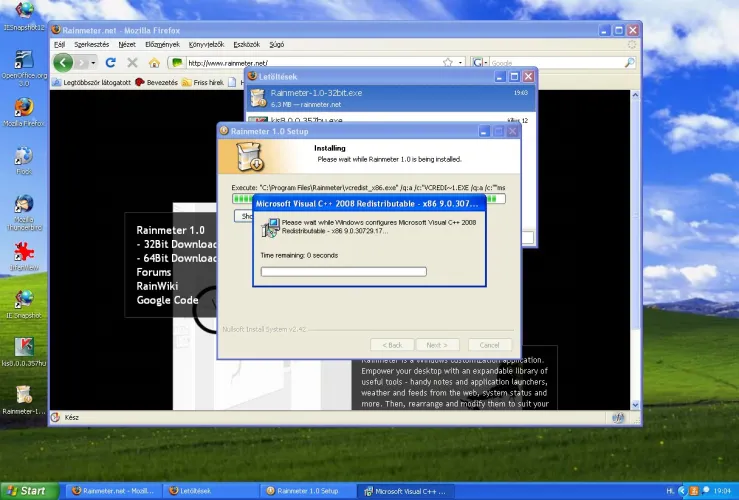Click status bar icon at Firefox bottom right

pos(618,418)
